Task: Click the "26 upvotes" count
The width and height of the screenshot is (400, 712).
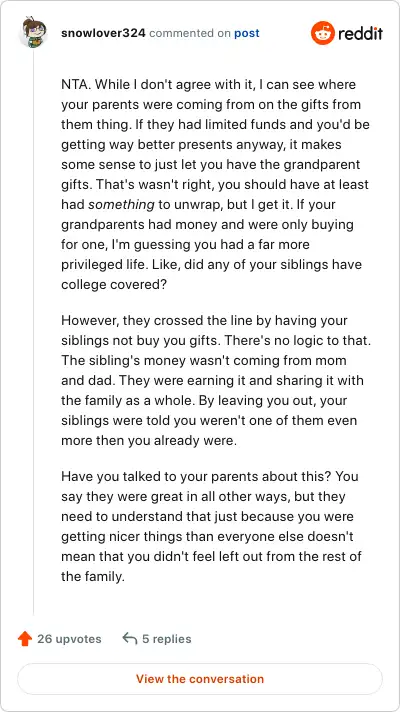Action: click(69, 639)
